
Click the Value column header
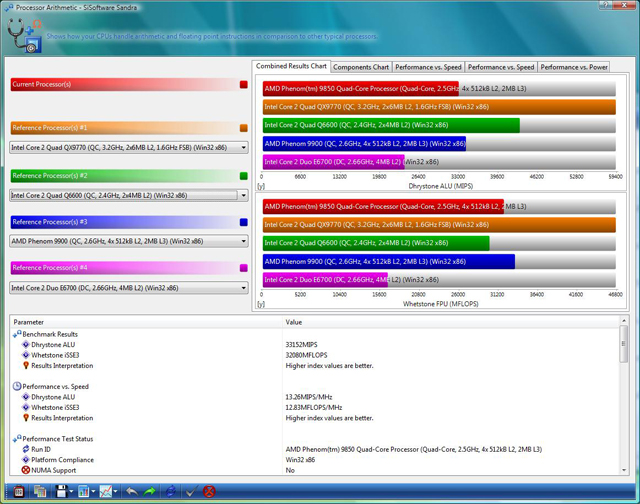pyautogui.click(x=450, y=323)
